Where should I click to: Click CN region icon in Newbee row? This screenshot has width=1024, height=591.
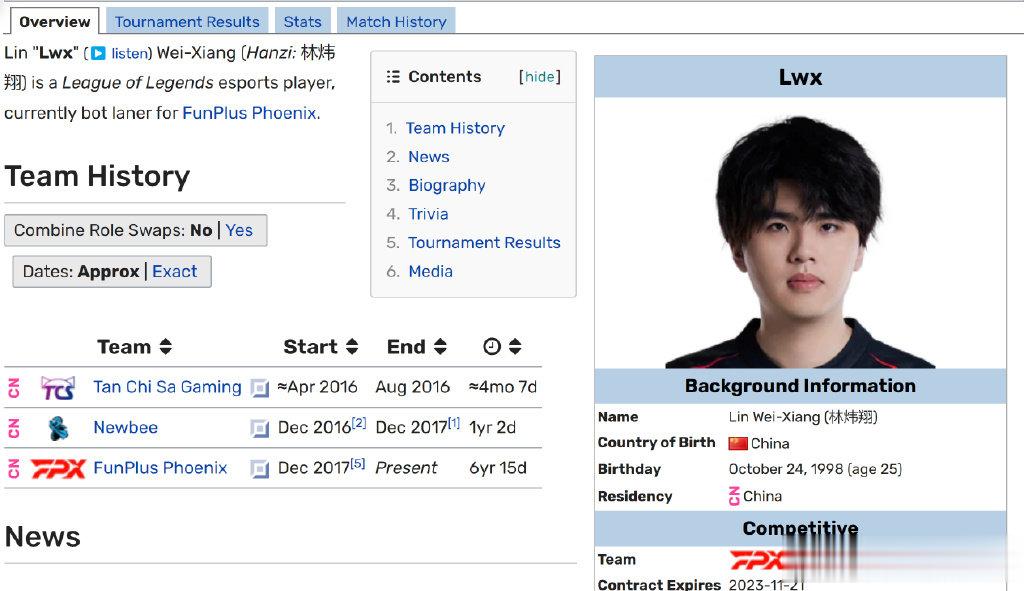click(14, 428)
